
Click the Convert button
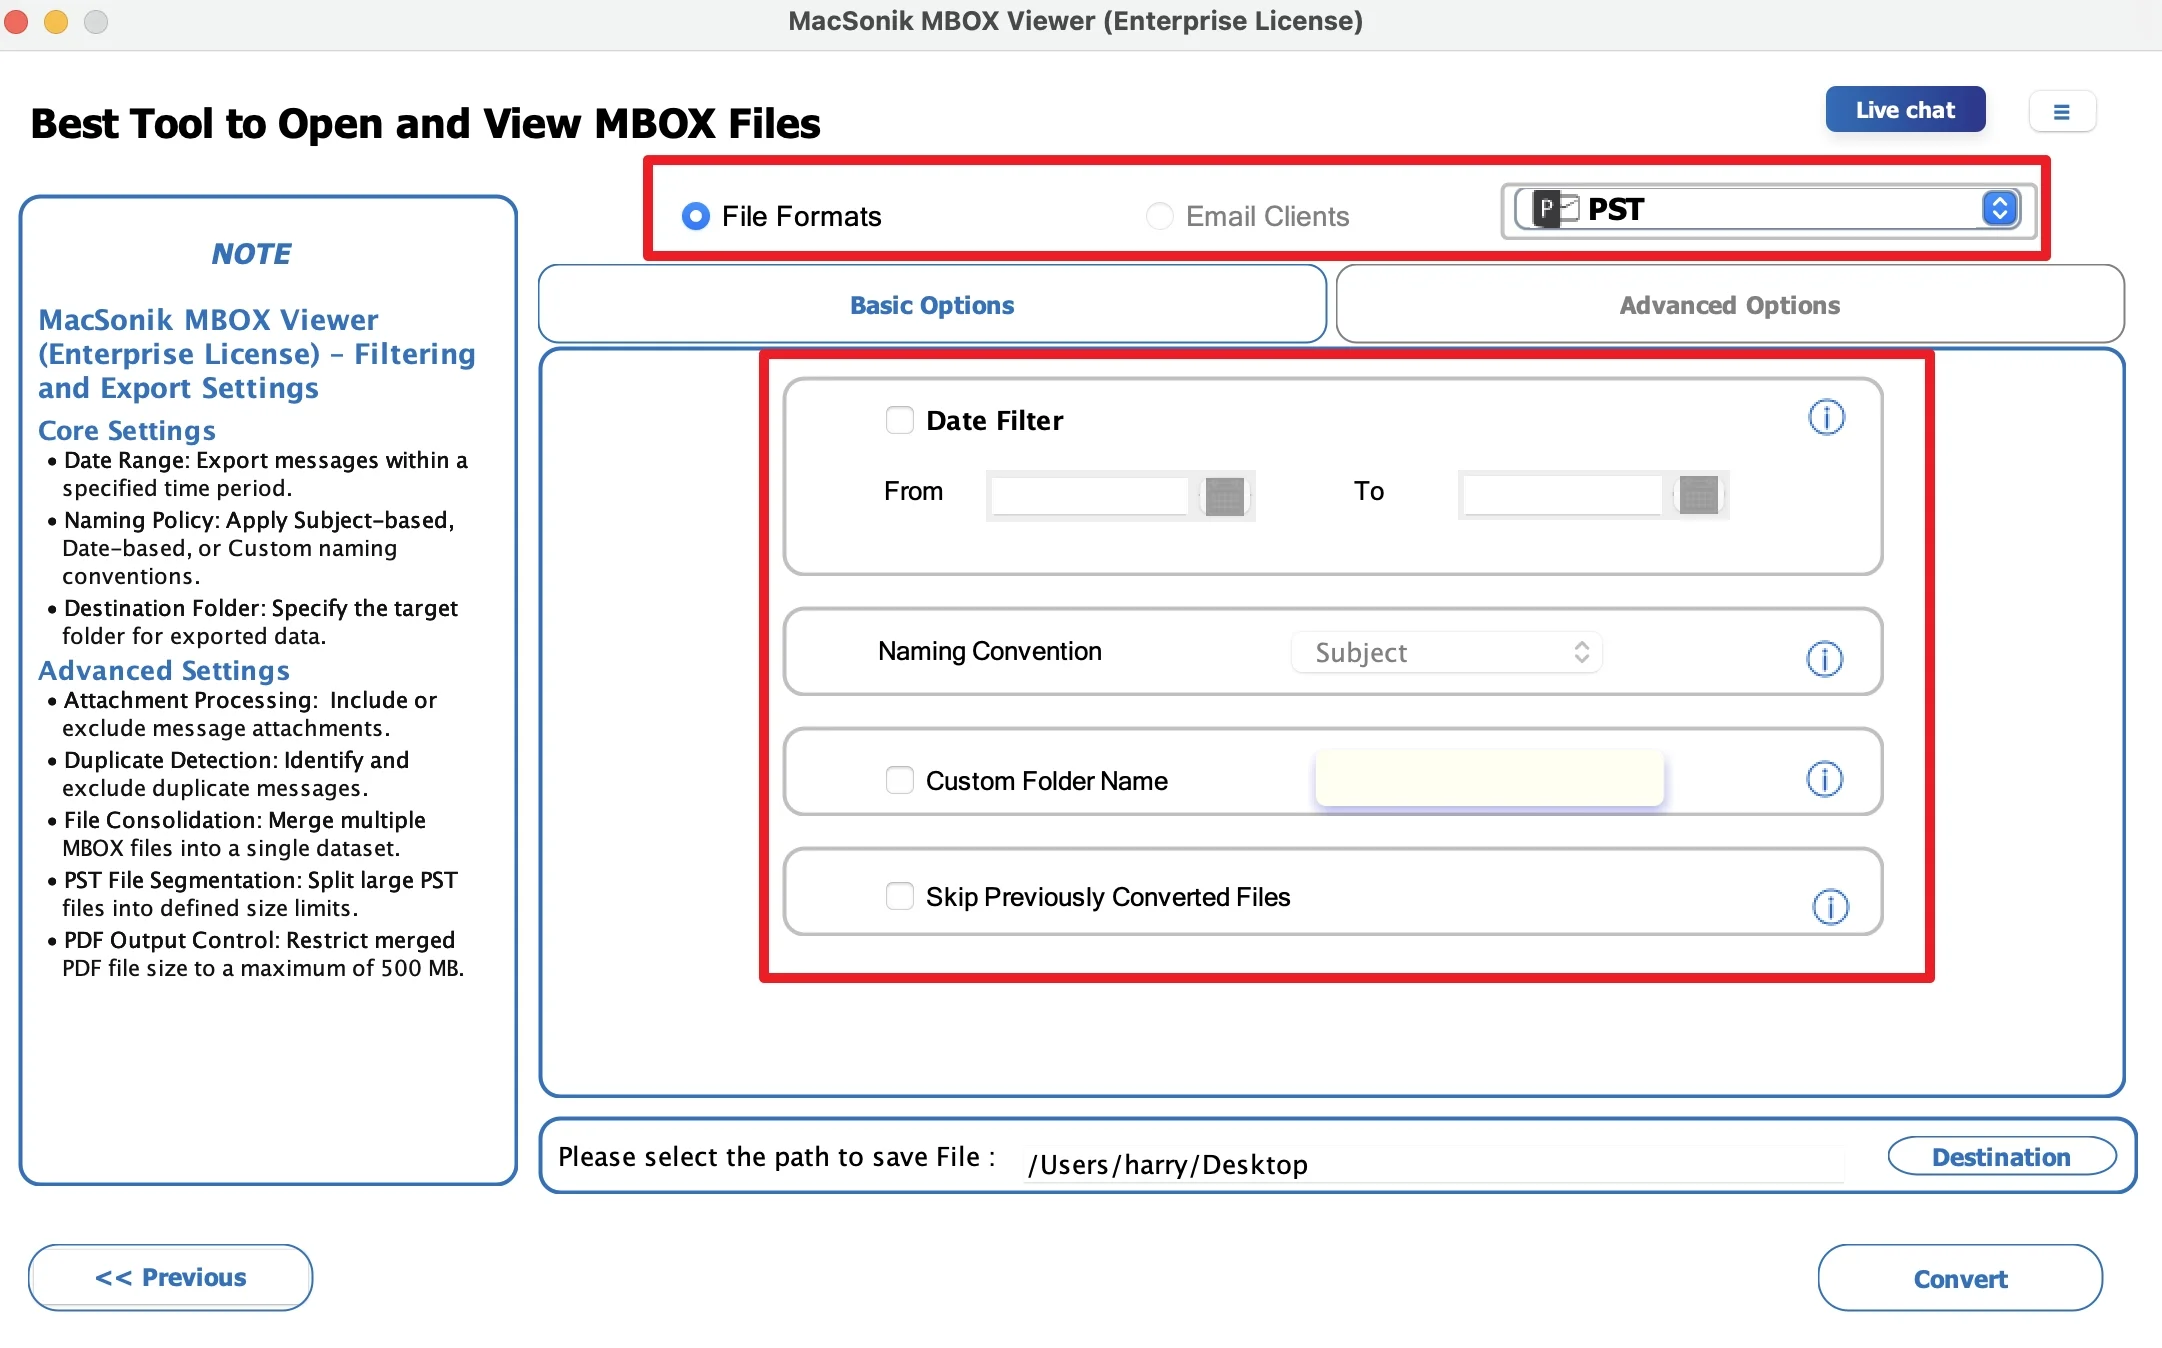pos(1960,1278)
